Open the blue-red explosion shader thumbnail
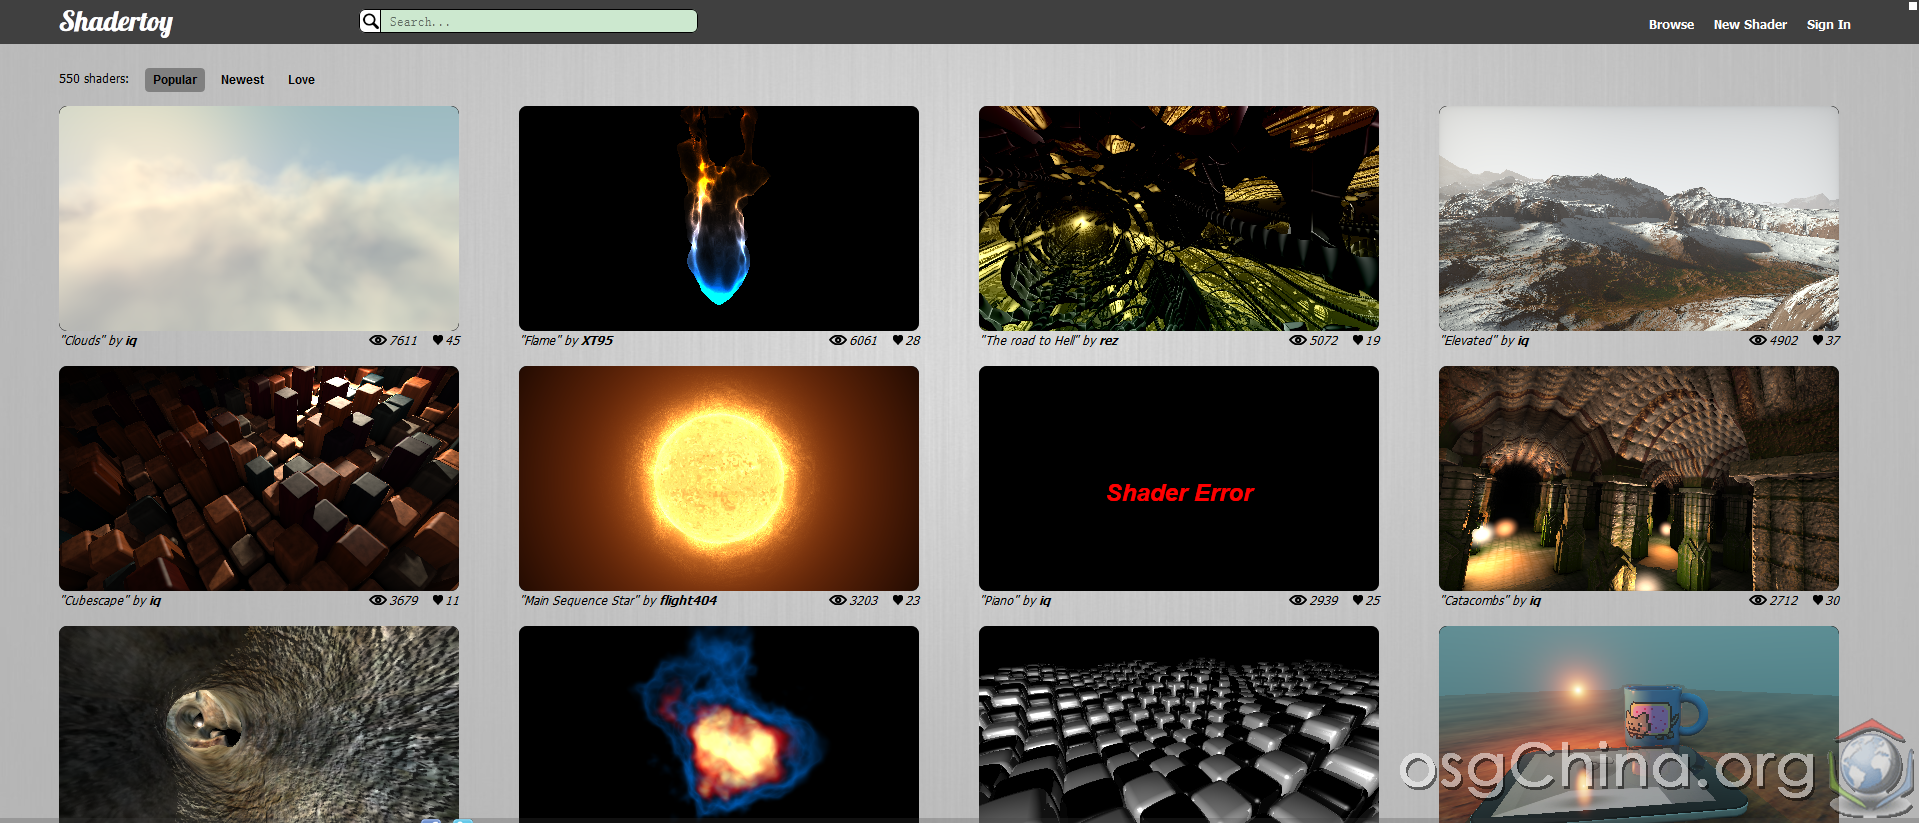This screenshot has width=1919, height=823. 719,724
